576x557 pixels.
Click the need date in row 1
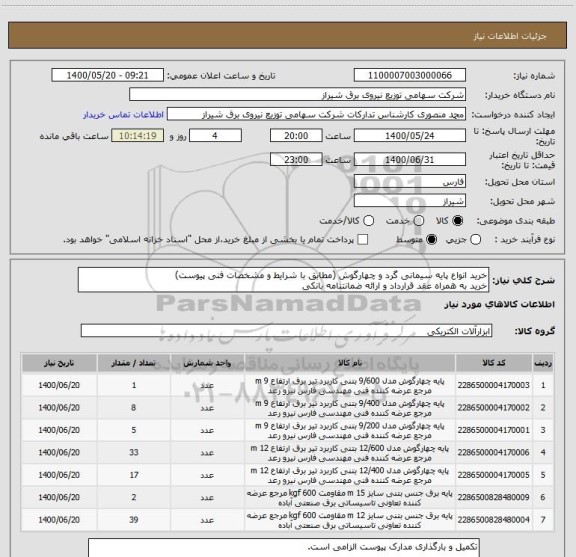tap(59, 385)
